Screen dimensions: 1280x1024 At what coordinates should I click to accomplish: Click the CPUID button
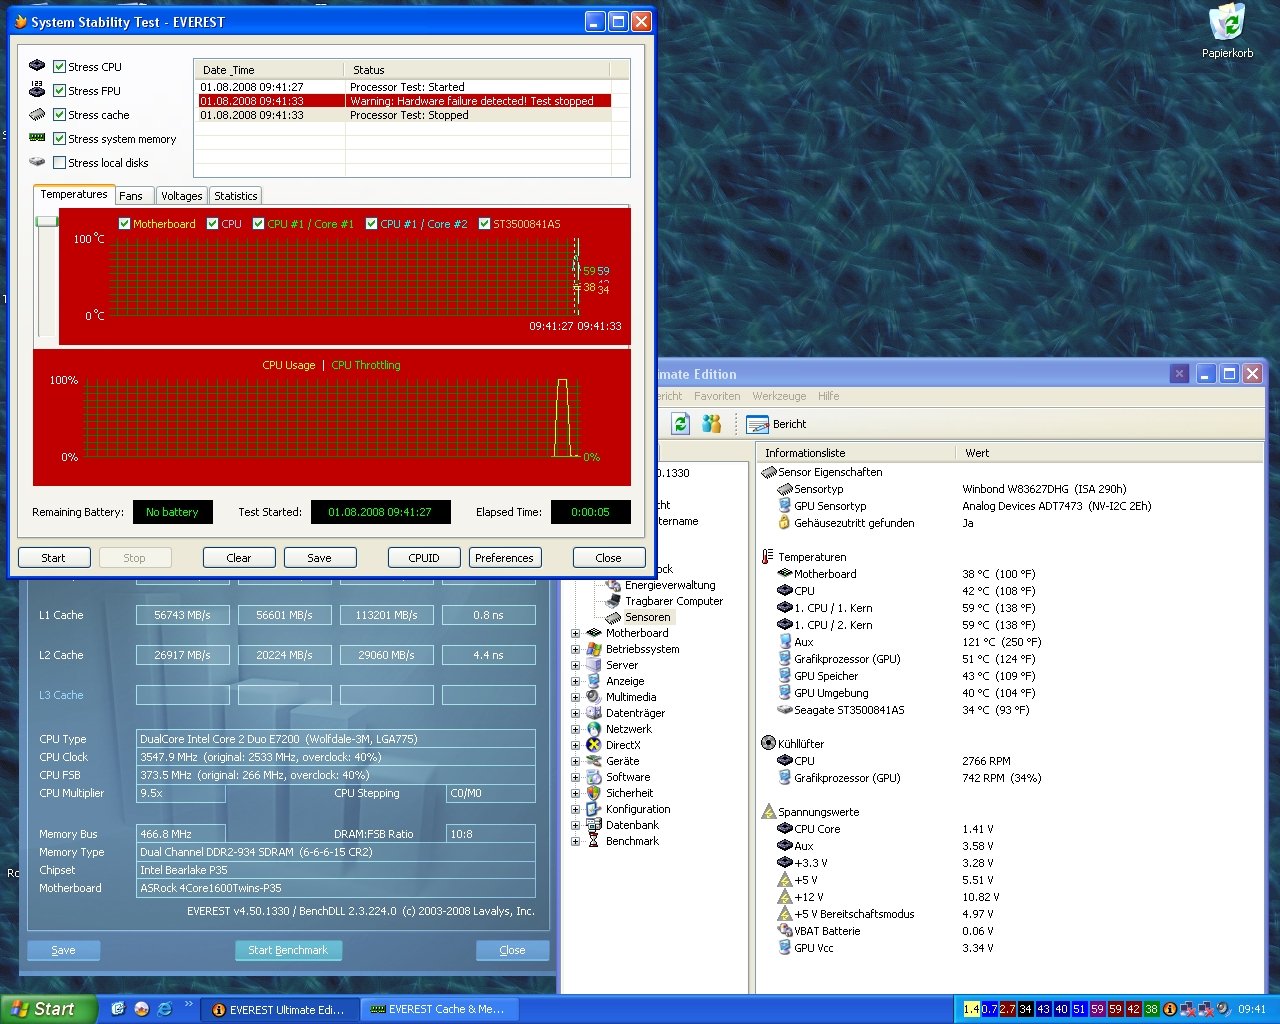click(x=424, y=558)
